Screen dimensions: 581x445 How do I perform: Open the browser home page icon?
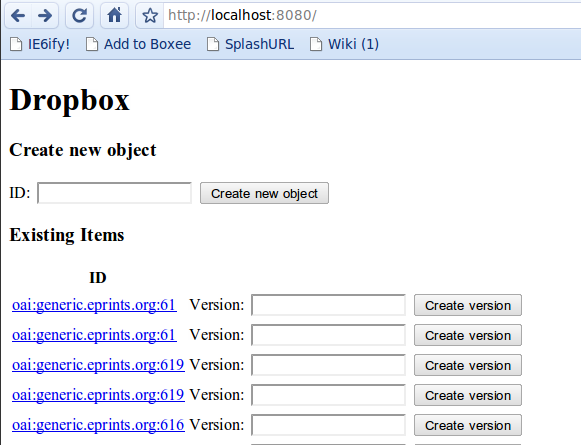tap(114, 16)
